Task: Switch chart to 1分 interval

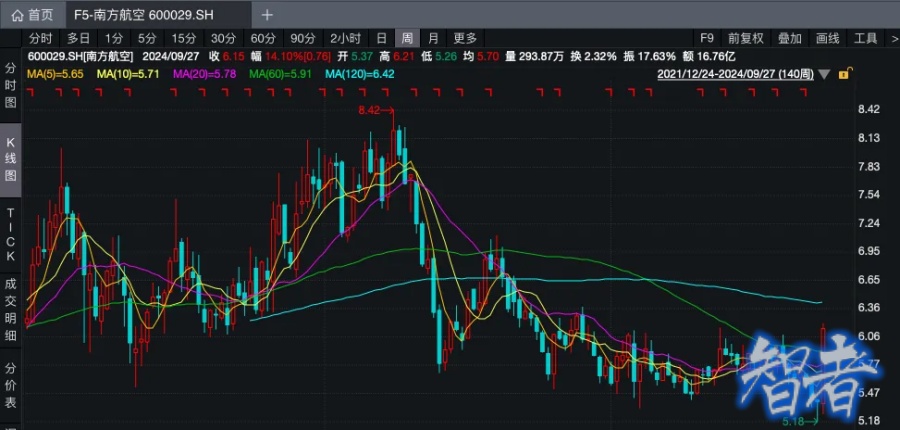Action: 114,38
